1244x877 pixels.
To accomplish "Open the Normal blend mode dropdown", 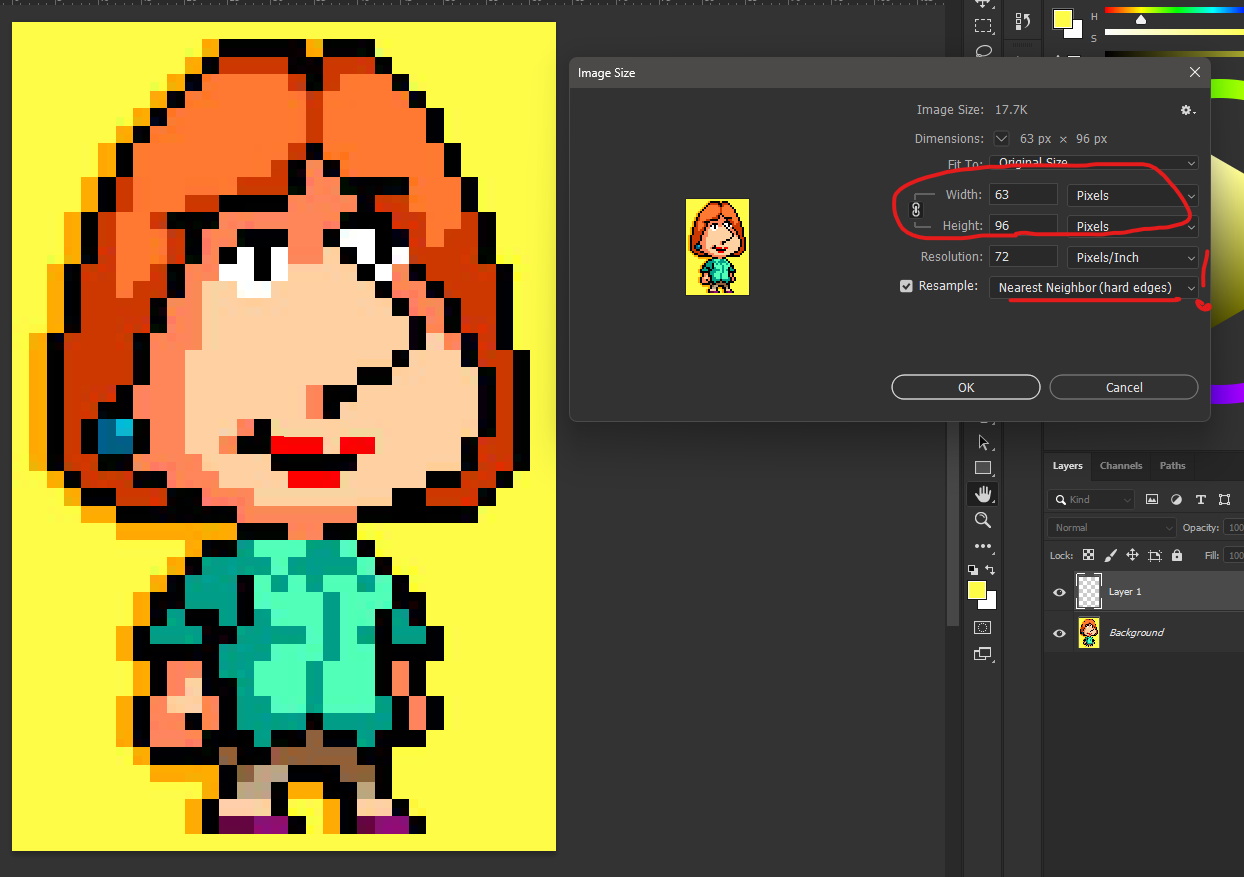I will (x=1112, y=527).
